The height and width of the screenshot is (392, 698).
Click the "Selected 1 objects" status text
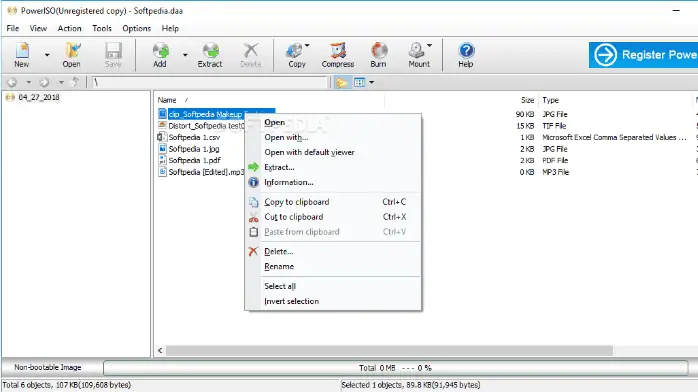pos(411,385)
